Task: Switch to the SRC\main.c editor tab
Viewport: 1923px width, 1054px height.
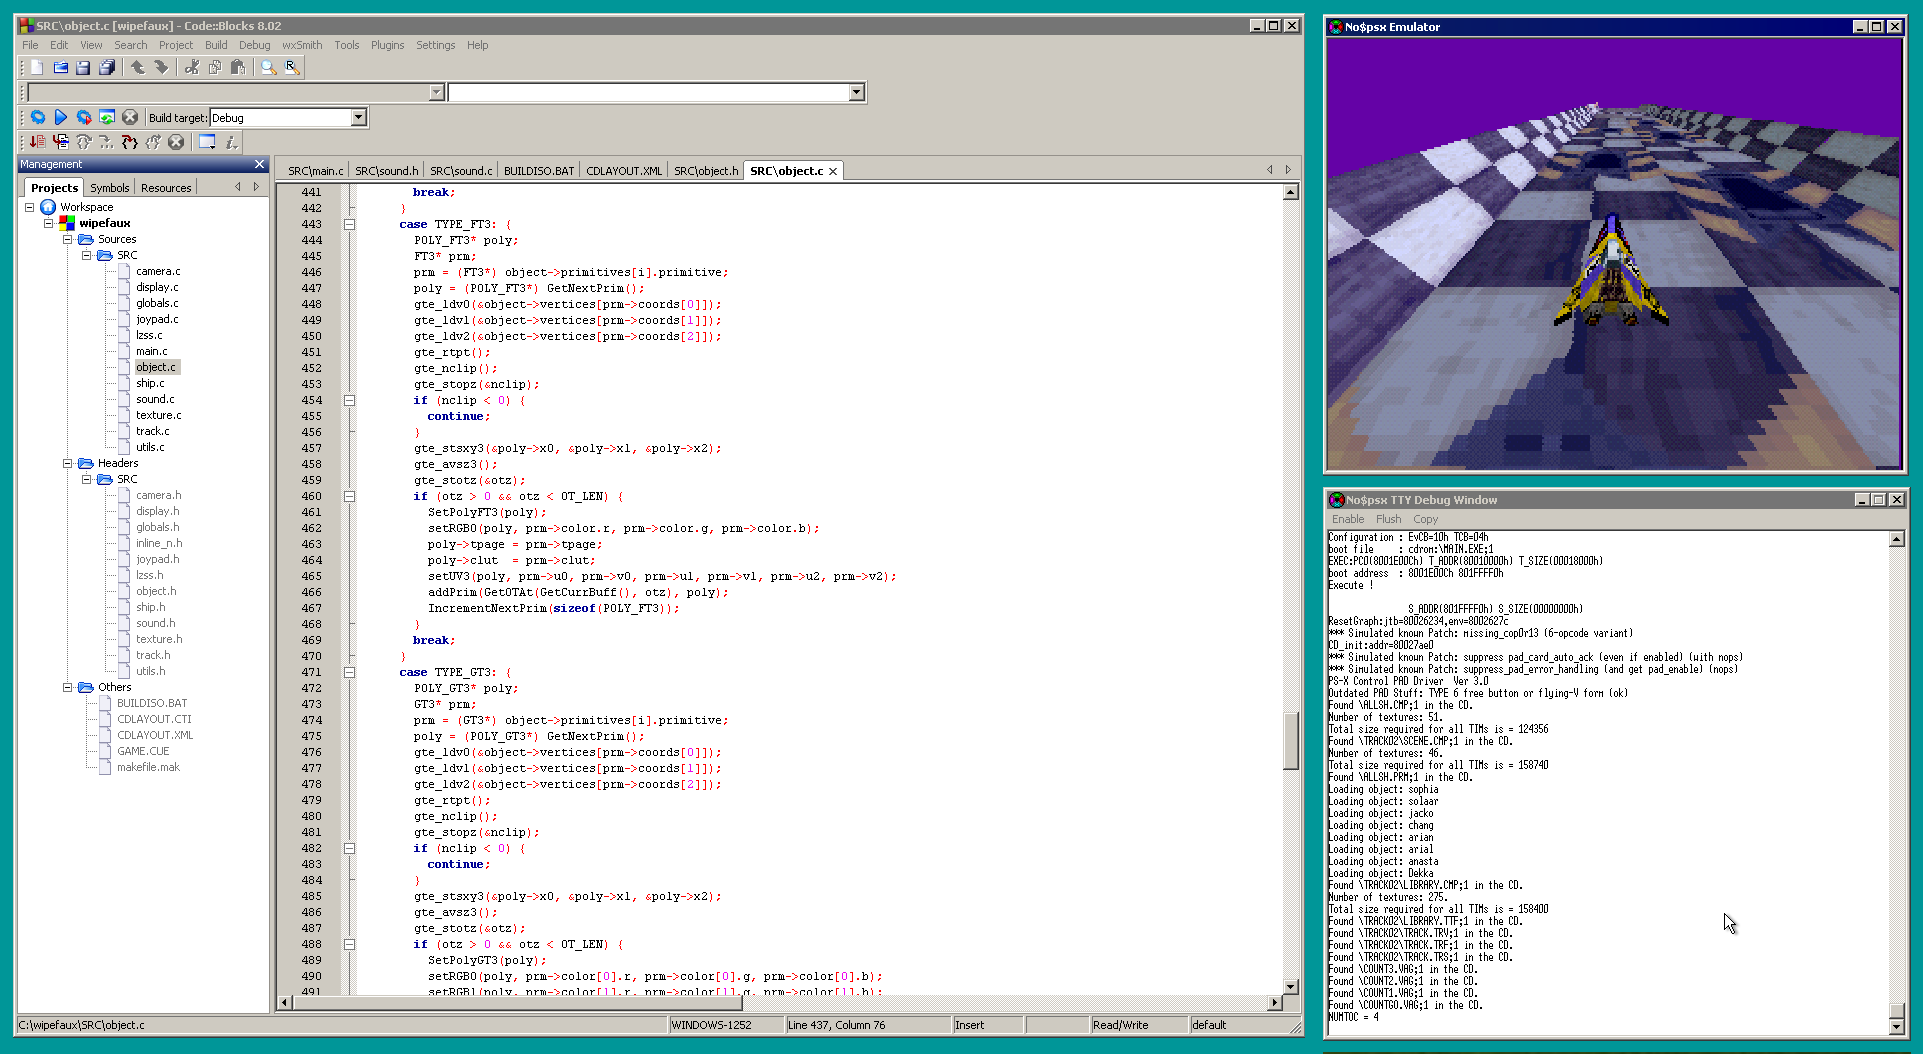Action: click(x=315, y=171)
